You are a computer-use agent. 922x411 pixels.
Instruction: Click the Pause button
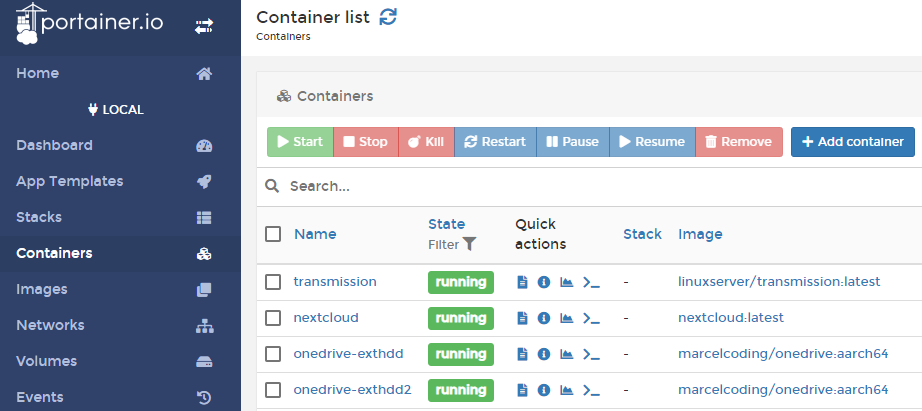click(573, 142)
